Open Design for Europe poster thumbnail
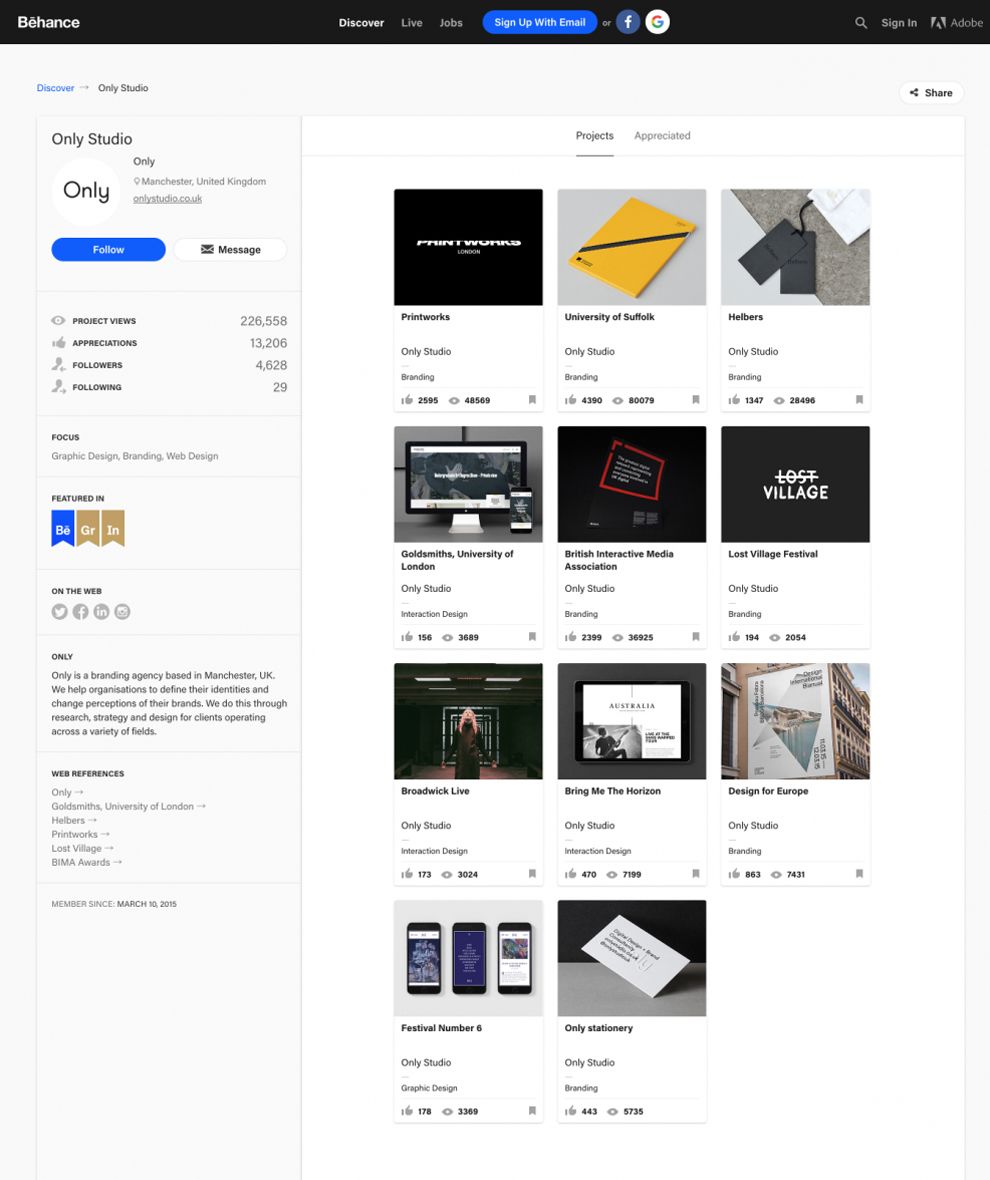Viewport: 990px width, 1180px height. pyautogui.click(x=795, y=721)
